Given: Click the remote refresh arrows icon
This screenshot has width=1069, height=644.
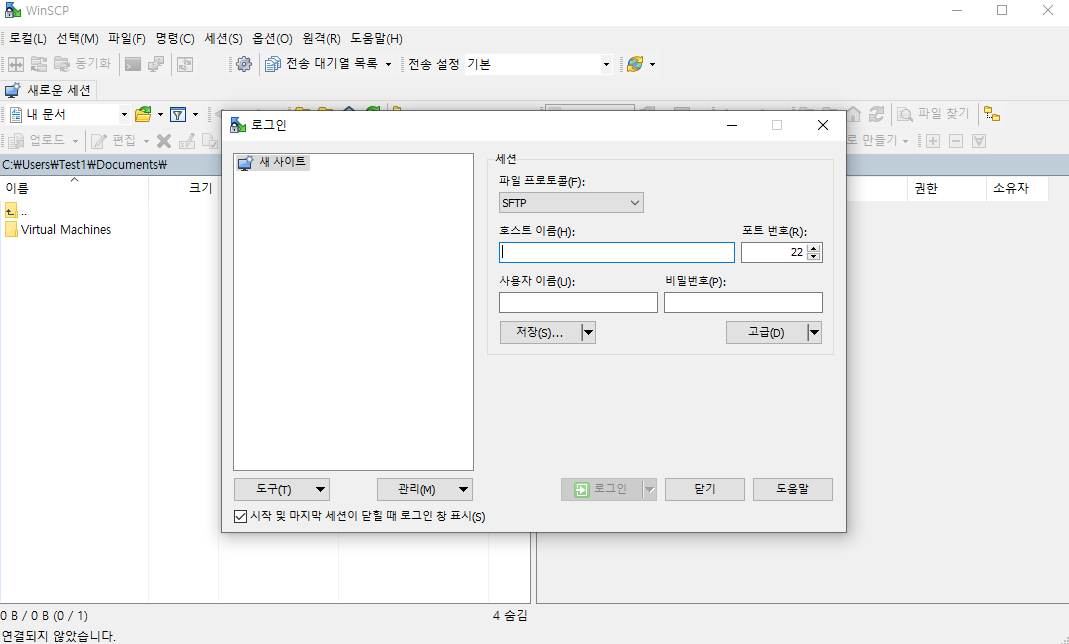Looking at the screenshot, I should 876,114.
